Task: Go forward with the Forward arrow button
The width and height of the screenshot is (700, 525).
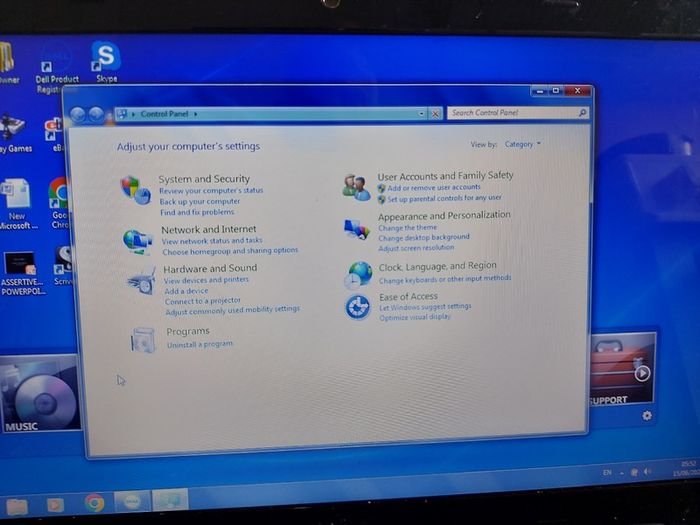Action: click(96, 115)
